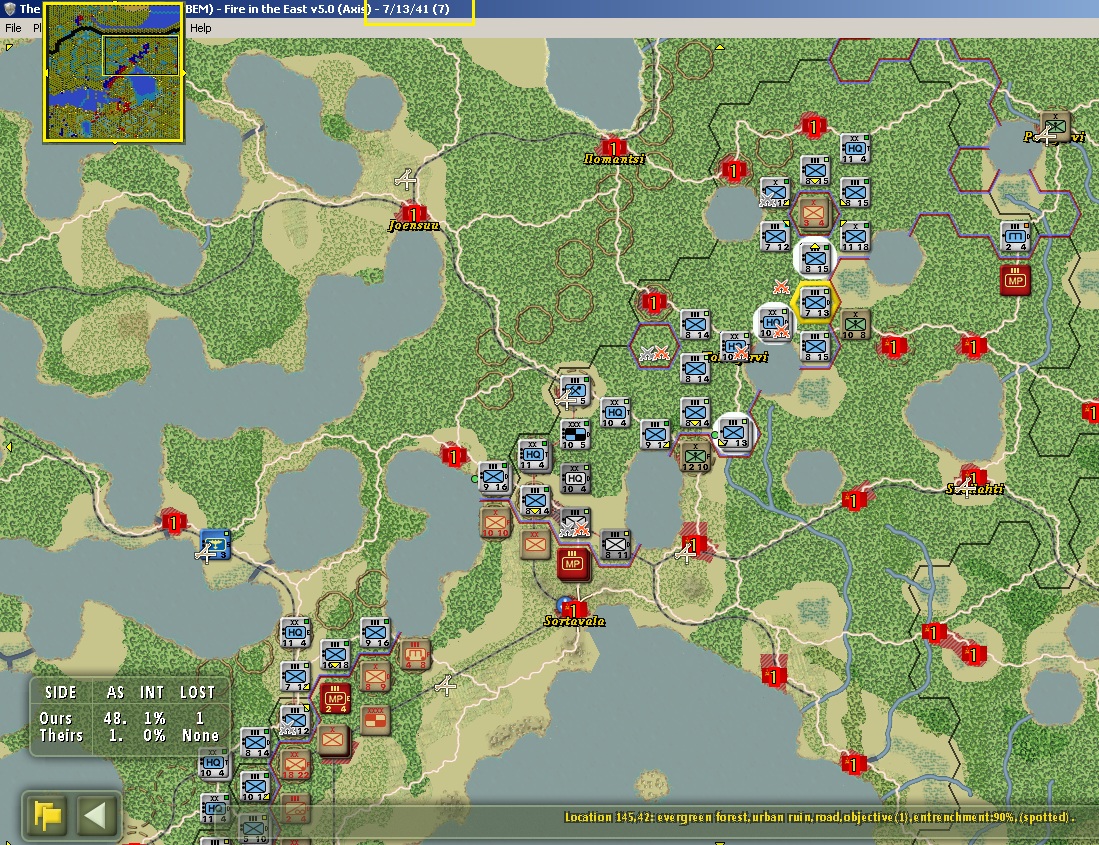1099x845 pixels.
Task: Select the Soviet 18 22 division counter
Action: click(x=295, y=764)
